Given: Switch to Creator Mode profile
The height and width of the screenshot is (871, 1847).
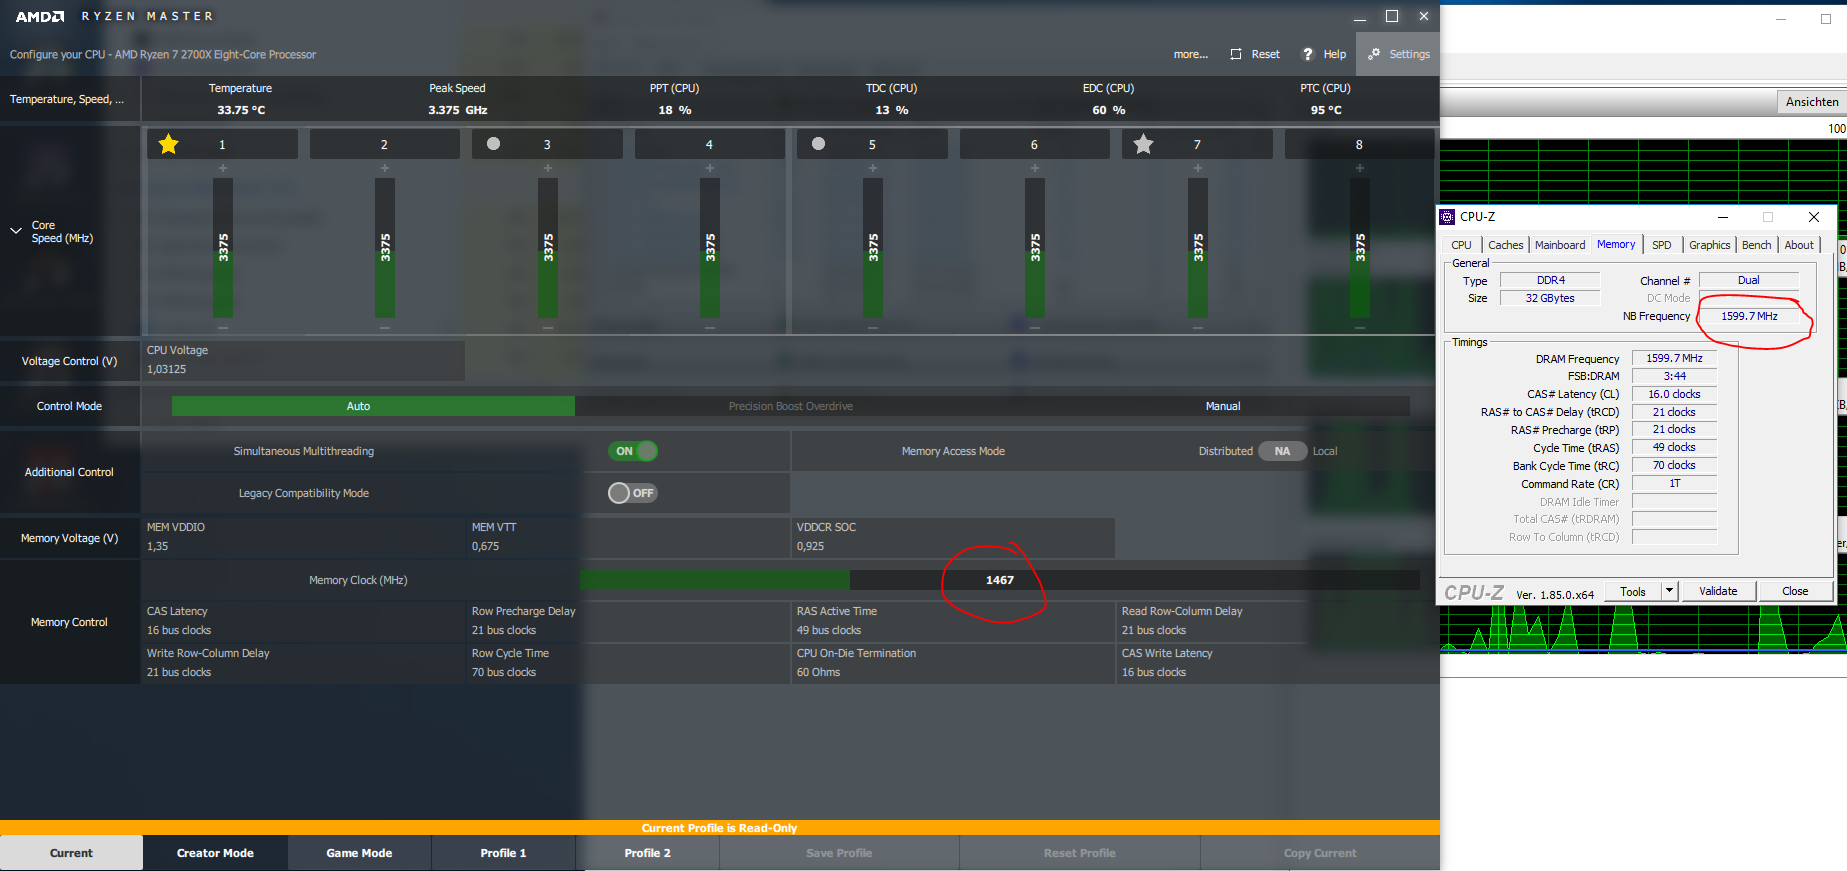Looking at the screenshot, I should [x=215, y=853].
